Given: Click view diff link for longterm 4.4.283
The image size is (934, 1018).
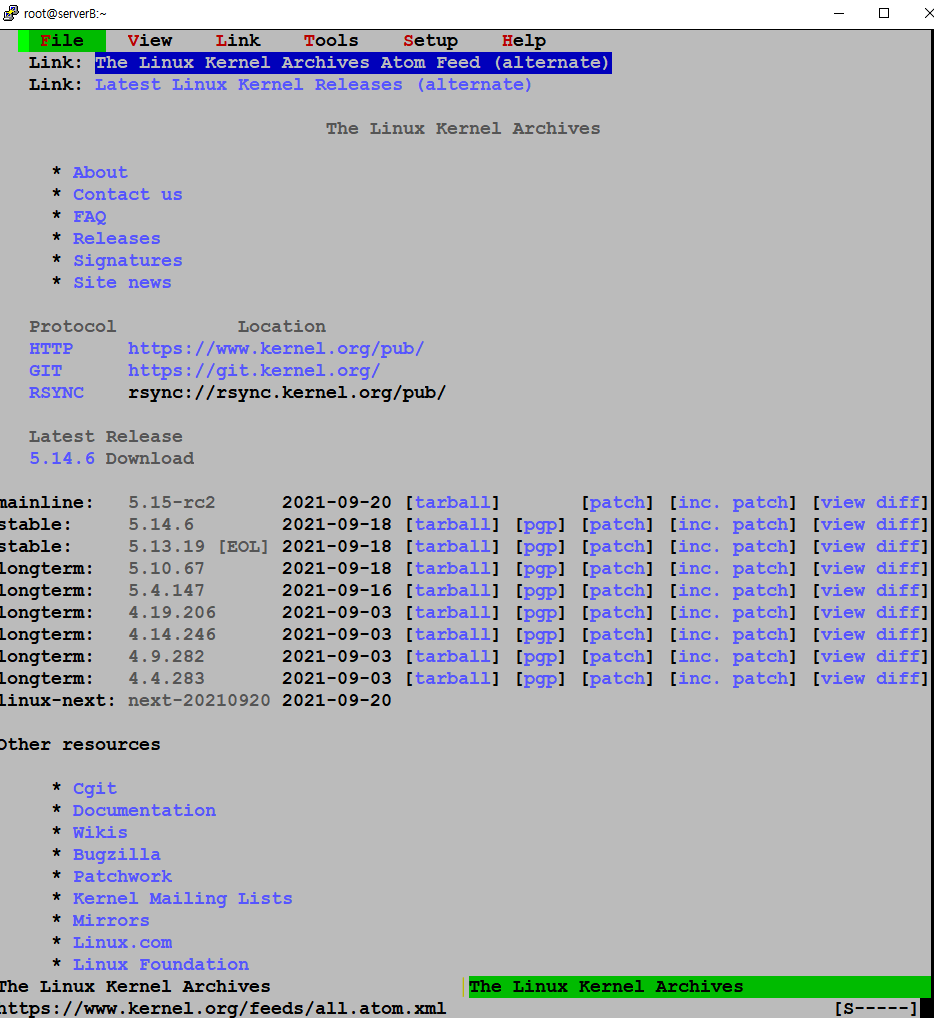Looking at the screenshot, I should pos(870,679).
